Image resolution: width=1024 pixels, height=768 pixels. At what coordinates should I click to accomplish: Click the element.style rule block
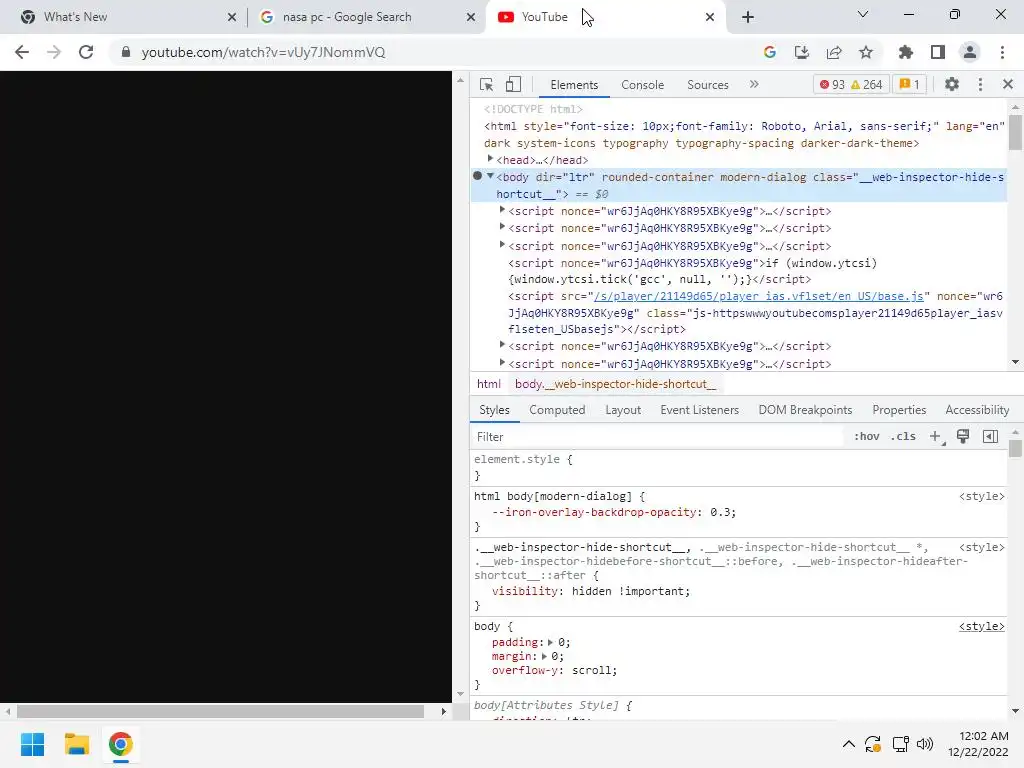[738, 467]
